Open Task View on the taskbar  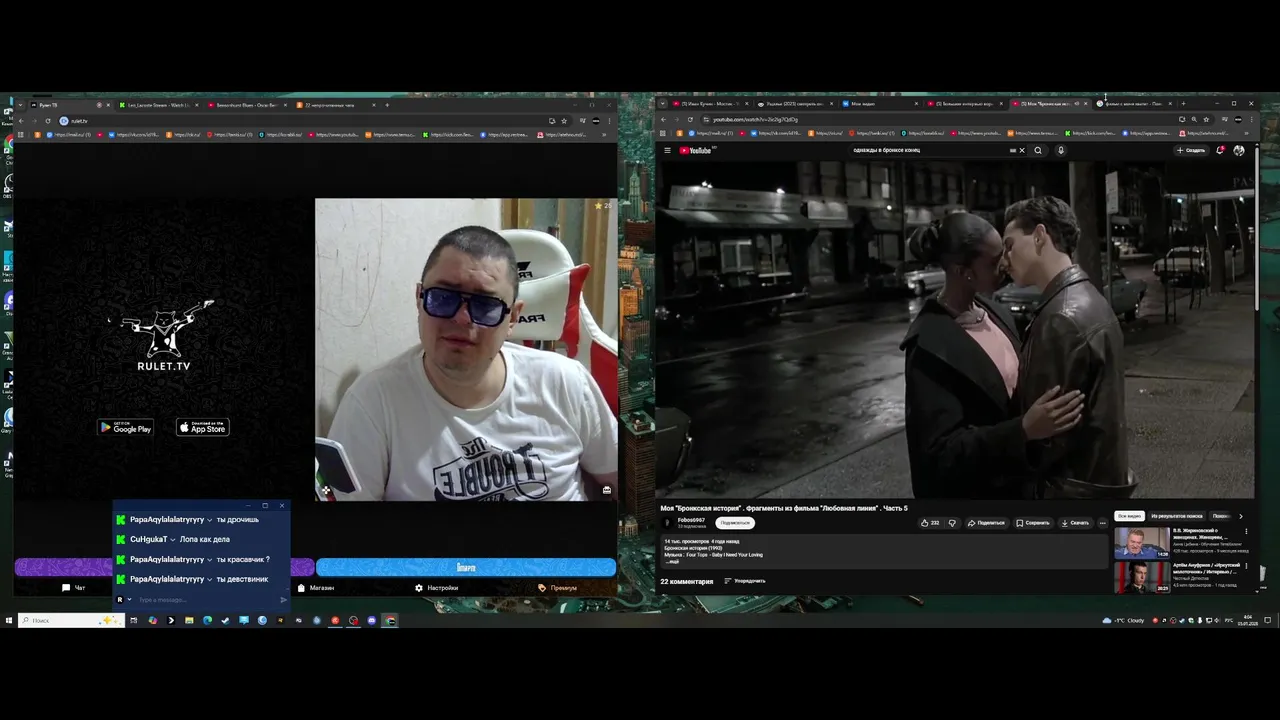point(133,620)
